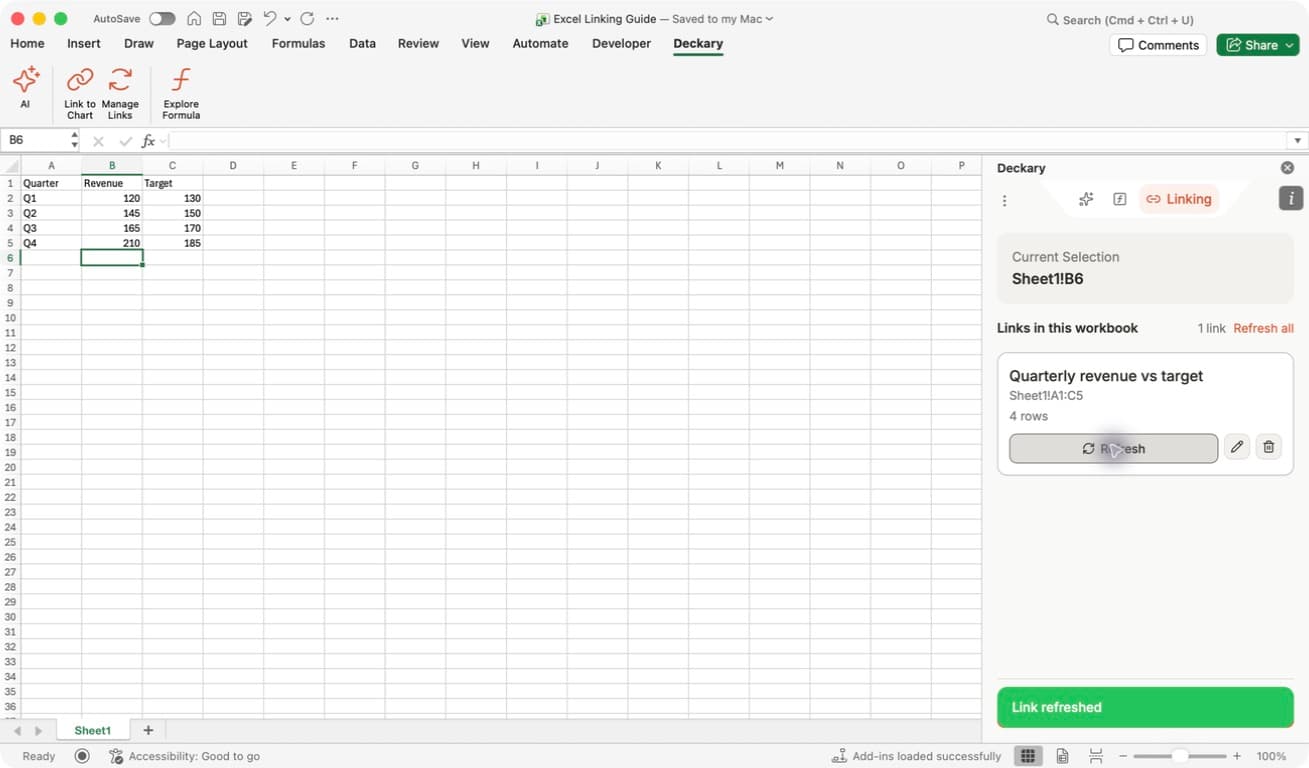Delete the Quarterly revenue vs target link
The width and height of the screenshot is (1309, 768).
tap(1268, 447)
